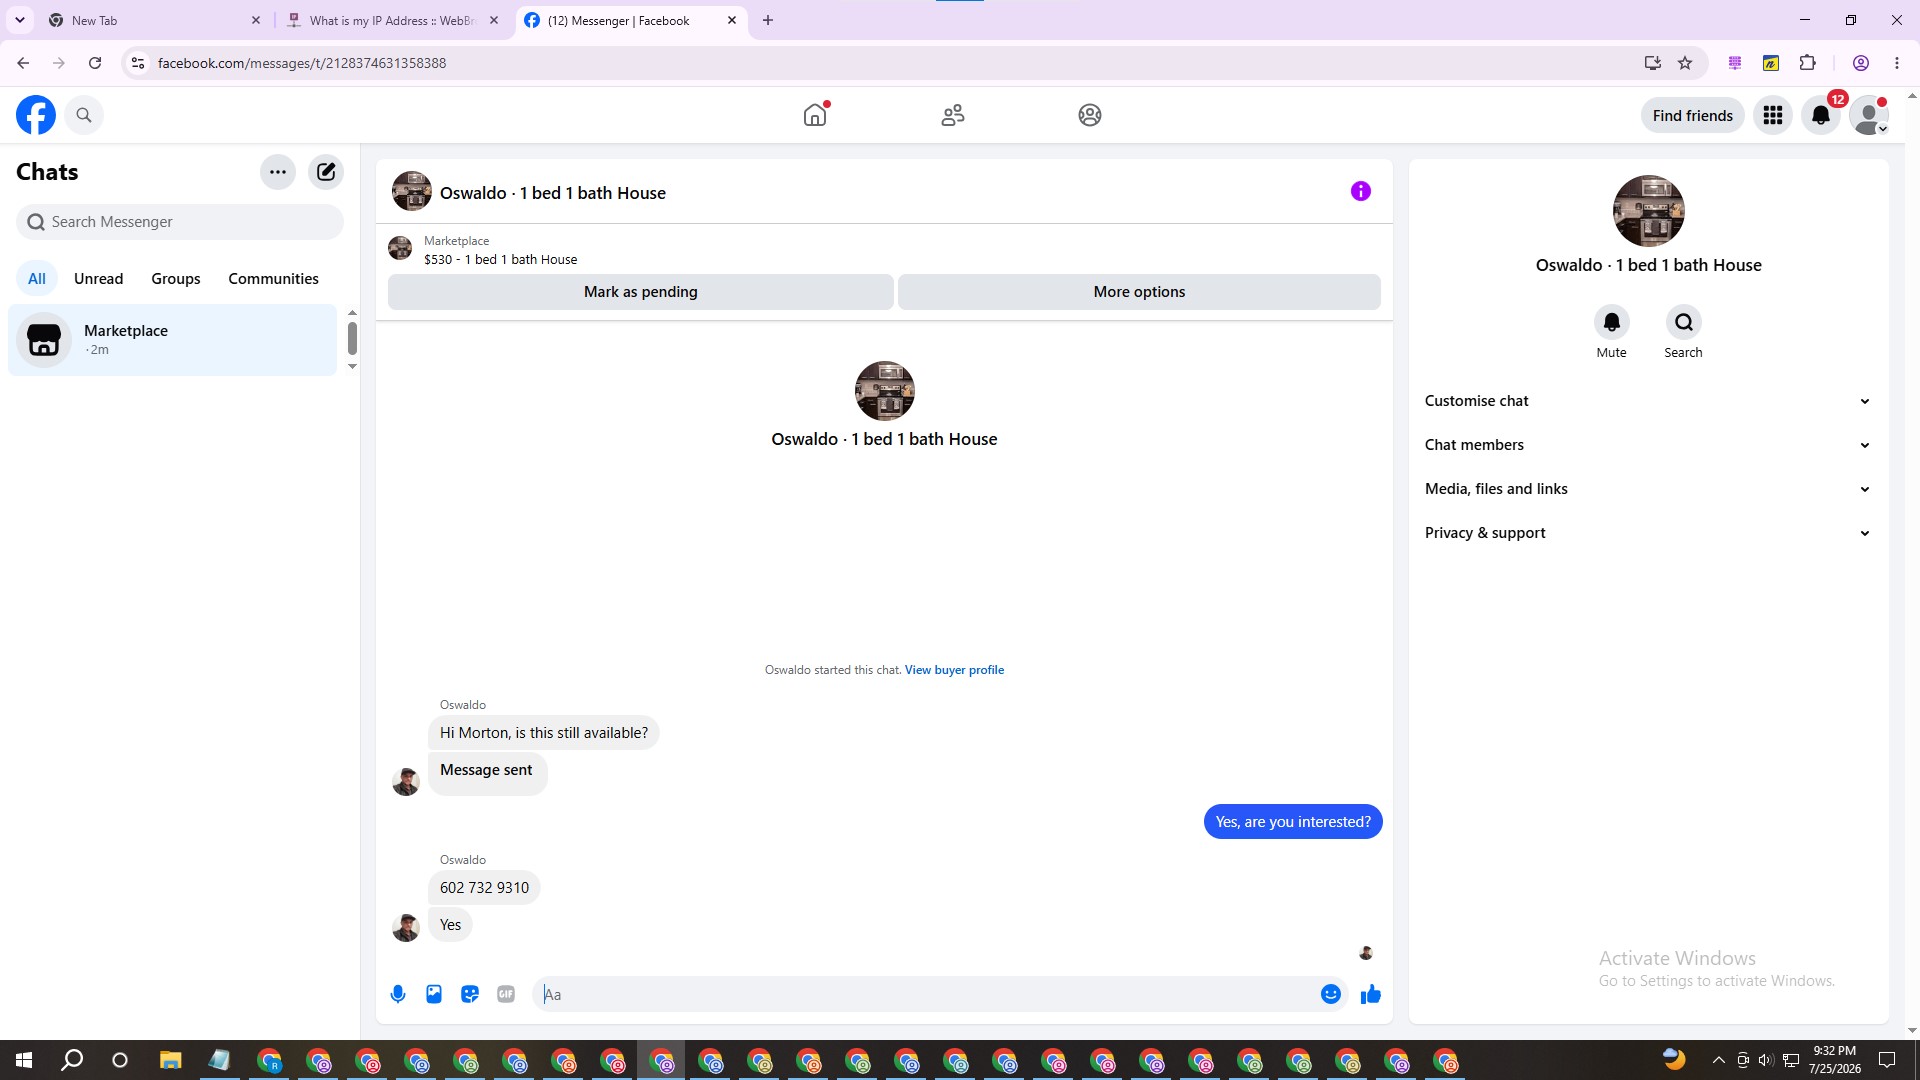Expand Chat members section
The height and width of the screenshot is (1080, 1920).
(x=1648, y=445)
